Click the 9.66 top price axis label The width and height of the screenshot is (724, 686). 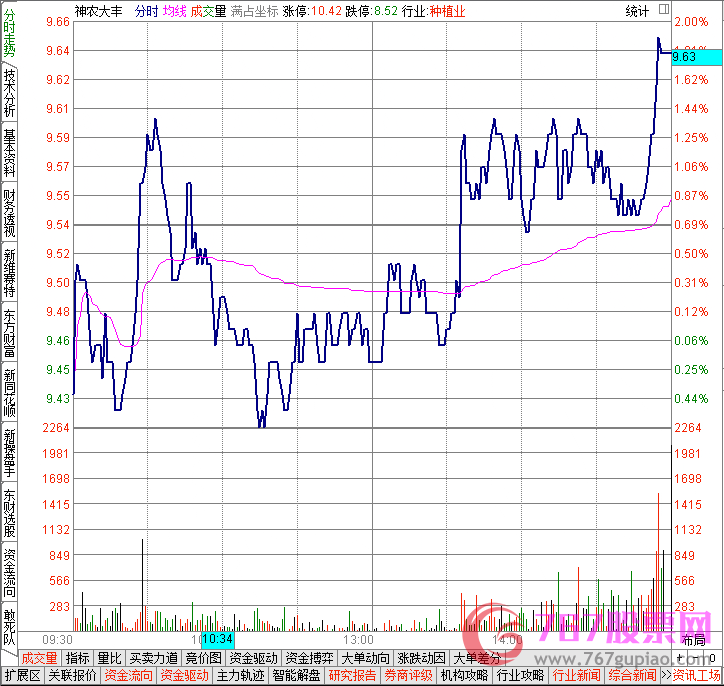pyautogui.click(x=58, y=22)
